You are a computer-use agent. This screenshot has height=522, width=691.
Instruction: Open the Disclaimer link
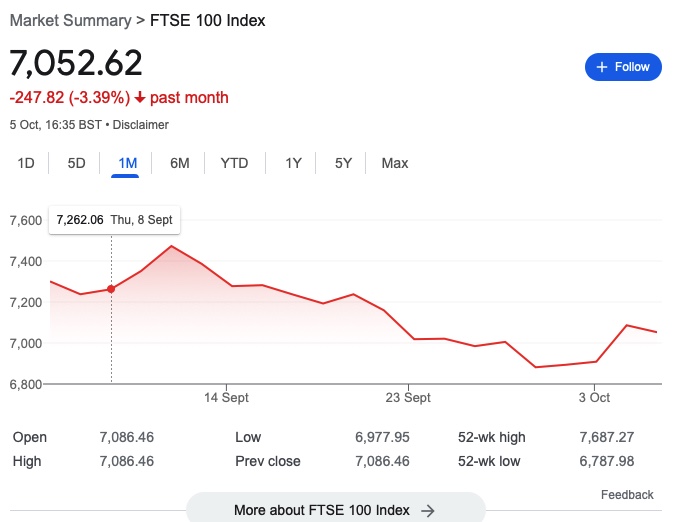tap(141, 125)
